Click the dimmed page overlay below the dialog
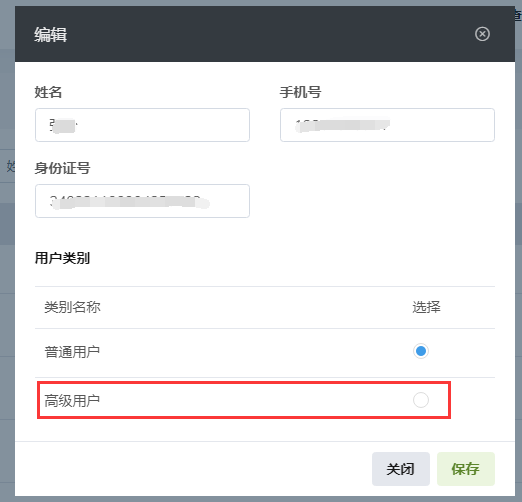Screen dimensions: 522x502 pos(261,499)
